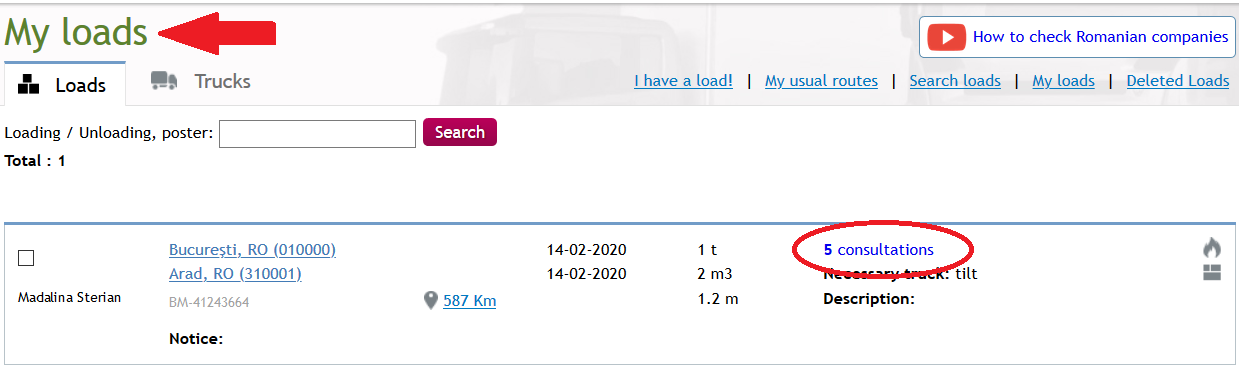Click the poster name Madalina Sterian
Image resolution: width=1239 pixels, height=371 pixels.
click(70, 298)
